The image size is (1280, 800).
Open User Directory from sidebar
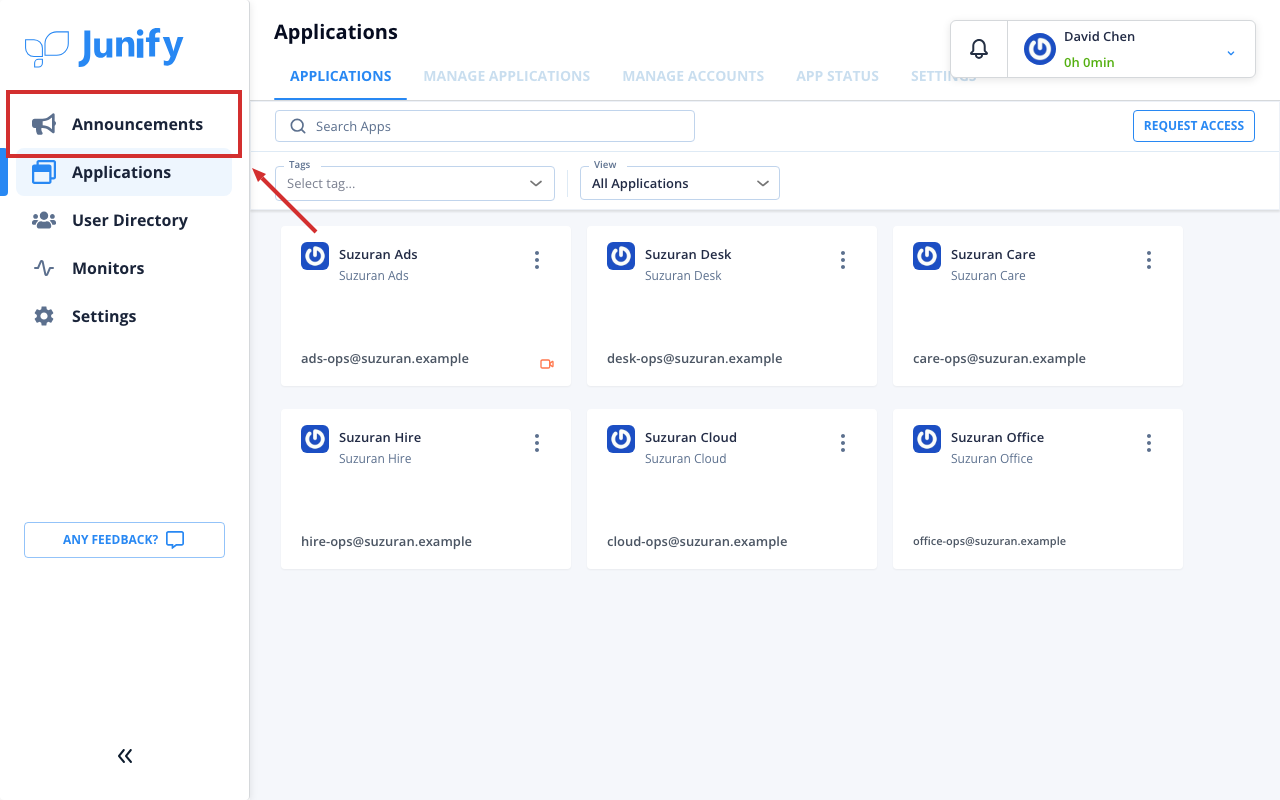pyautogui.click(x=124, y=220)
